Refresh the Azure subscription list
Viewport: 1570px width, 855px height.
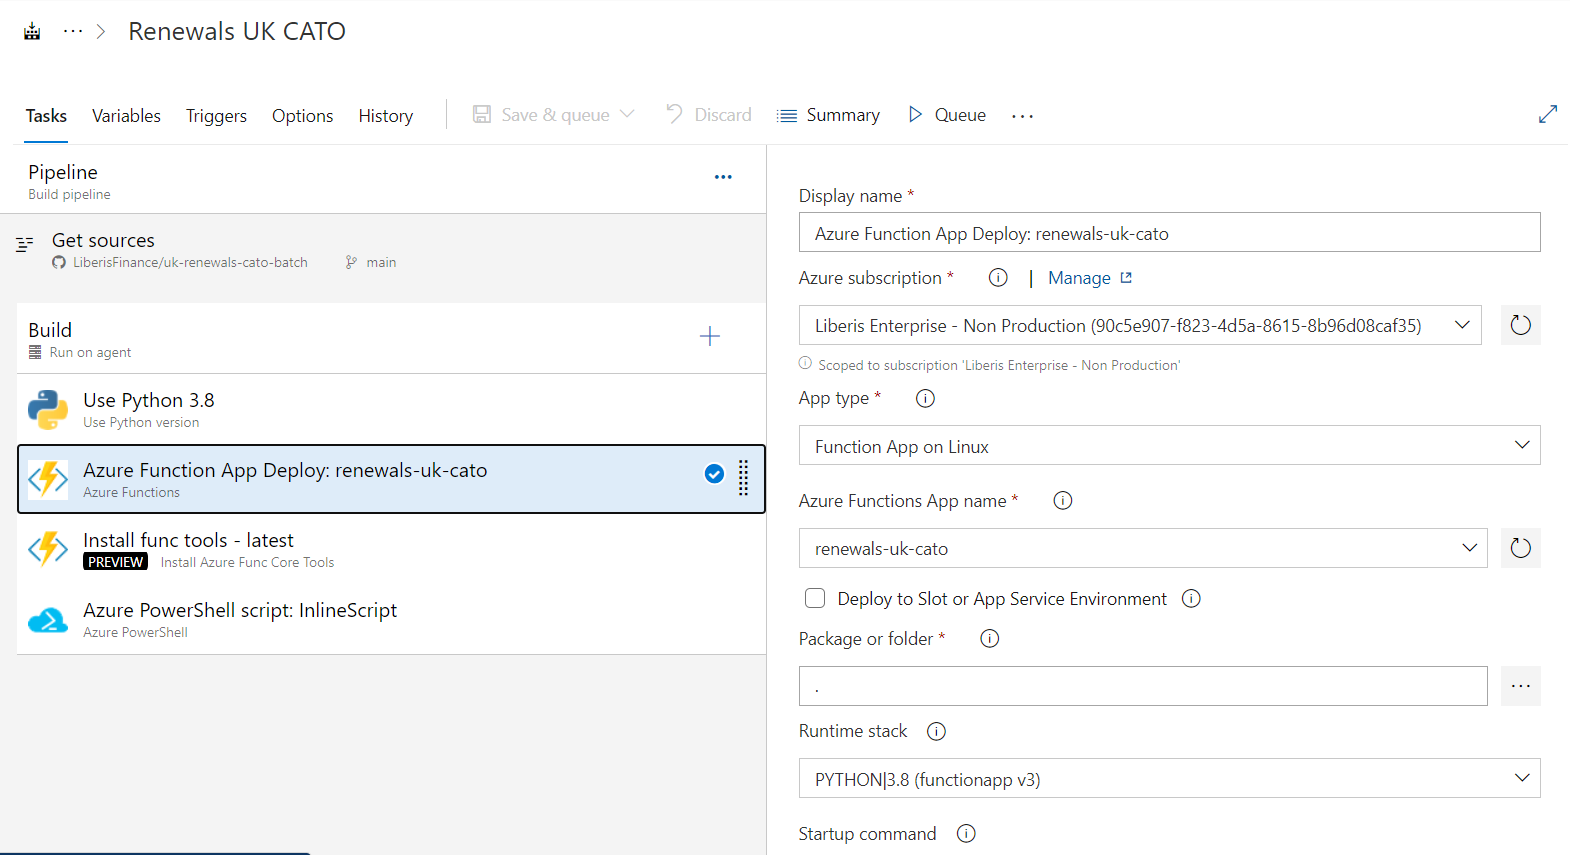[x=1520, y=325]
